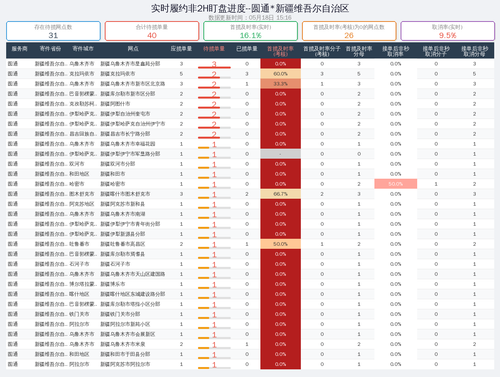Image resolution: width=500 pixels, height=377 pixels.
Task: Sort by the 寄件省份 column header
Action: 50,49
